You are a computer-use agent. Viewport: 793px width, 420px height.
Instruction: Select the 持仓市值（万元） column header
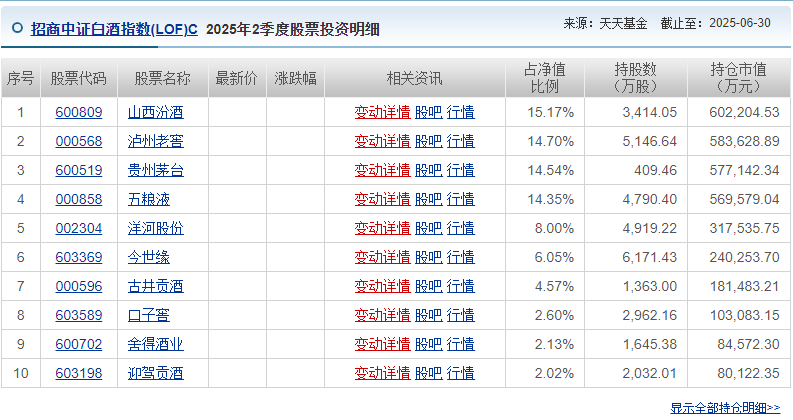click(739, 78)
